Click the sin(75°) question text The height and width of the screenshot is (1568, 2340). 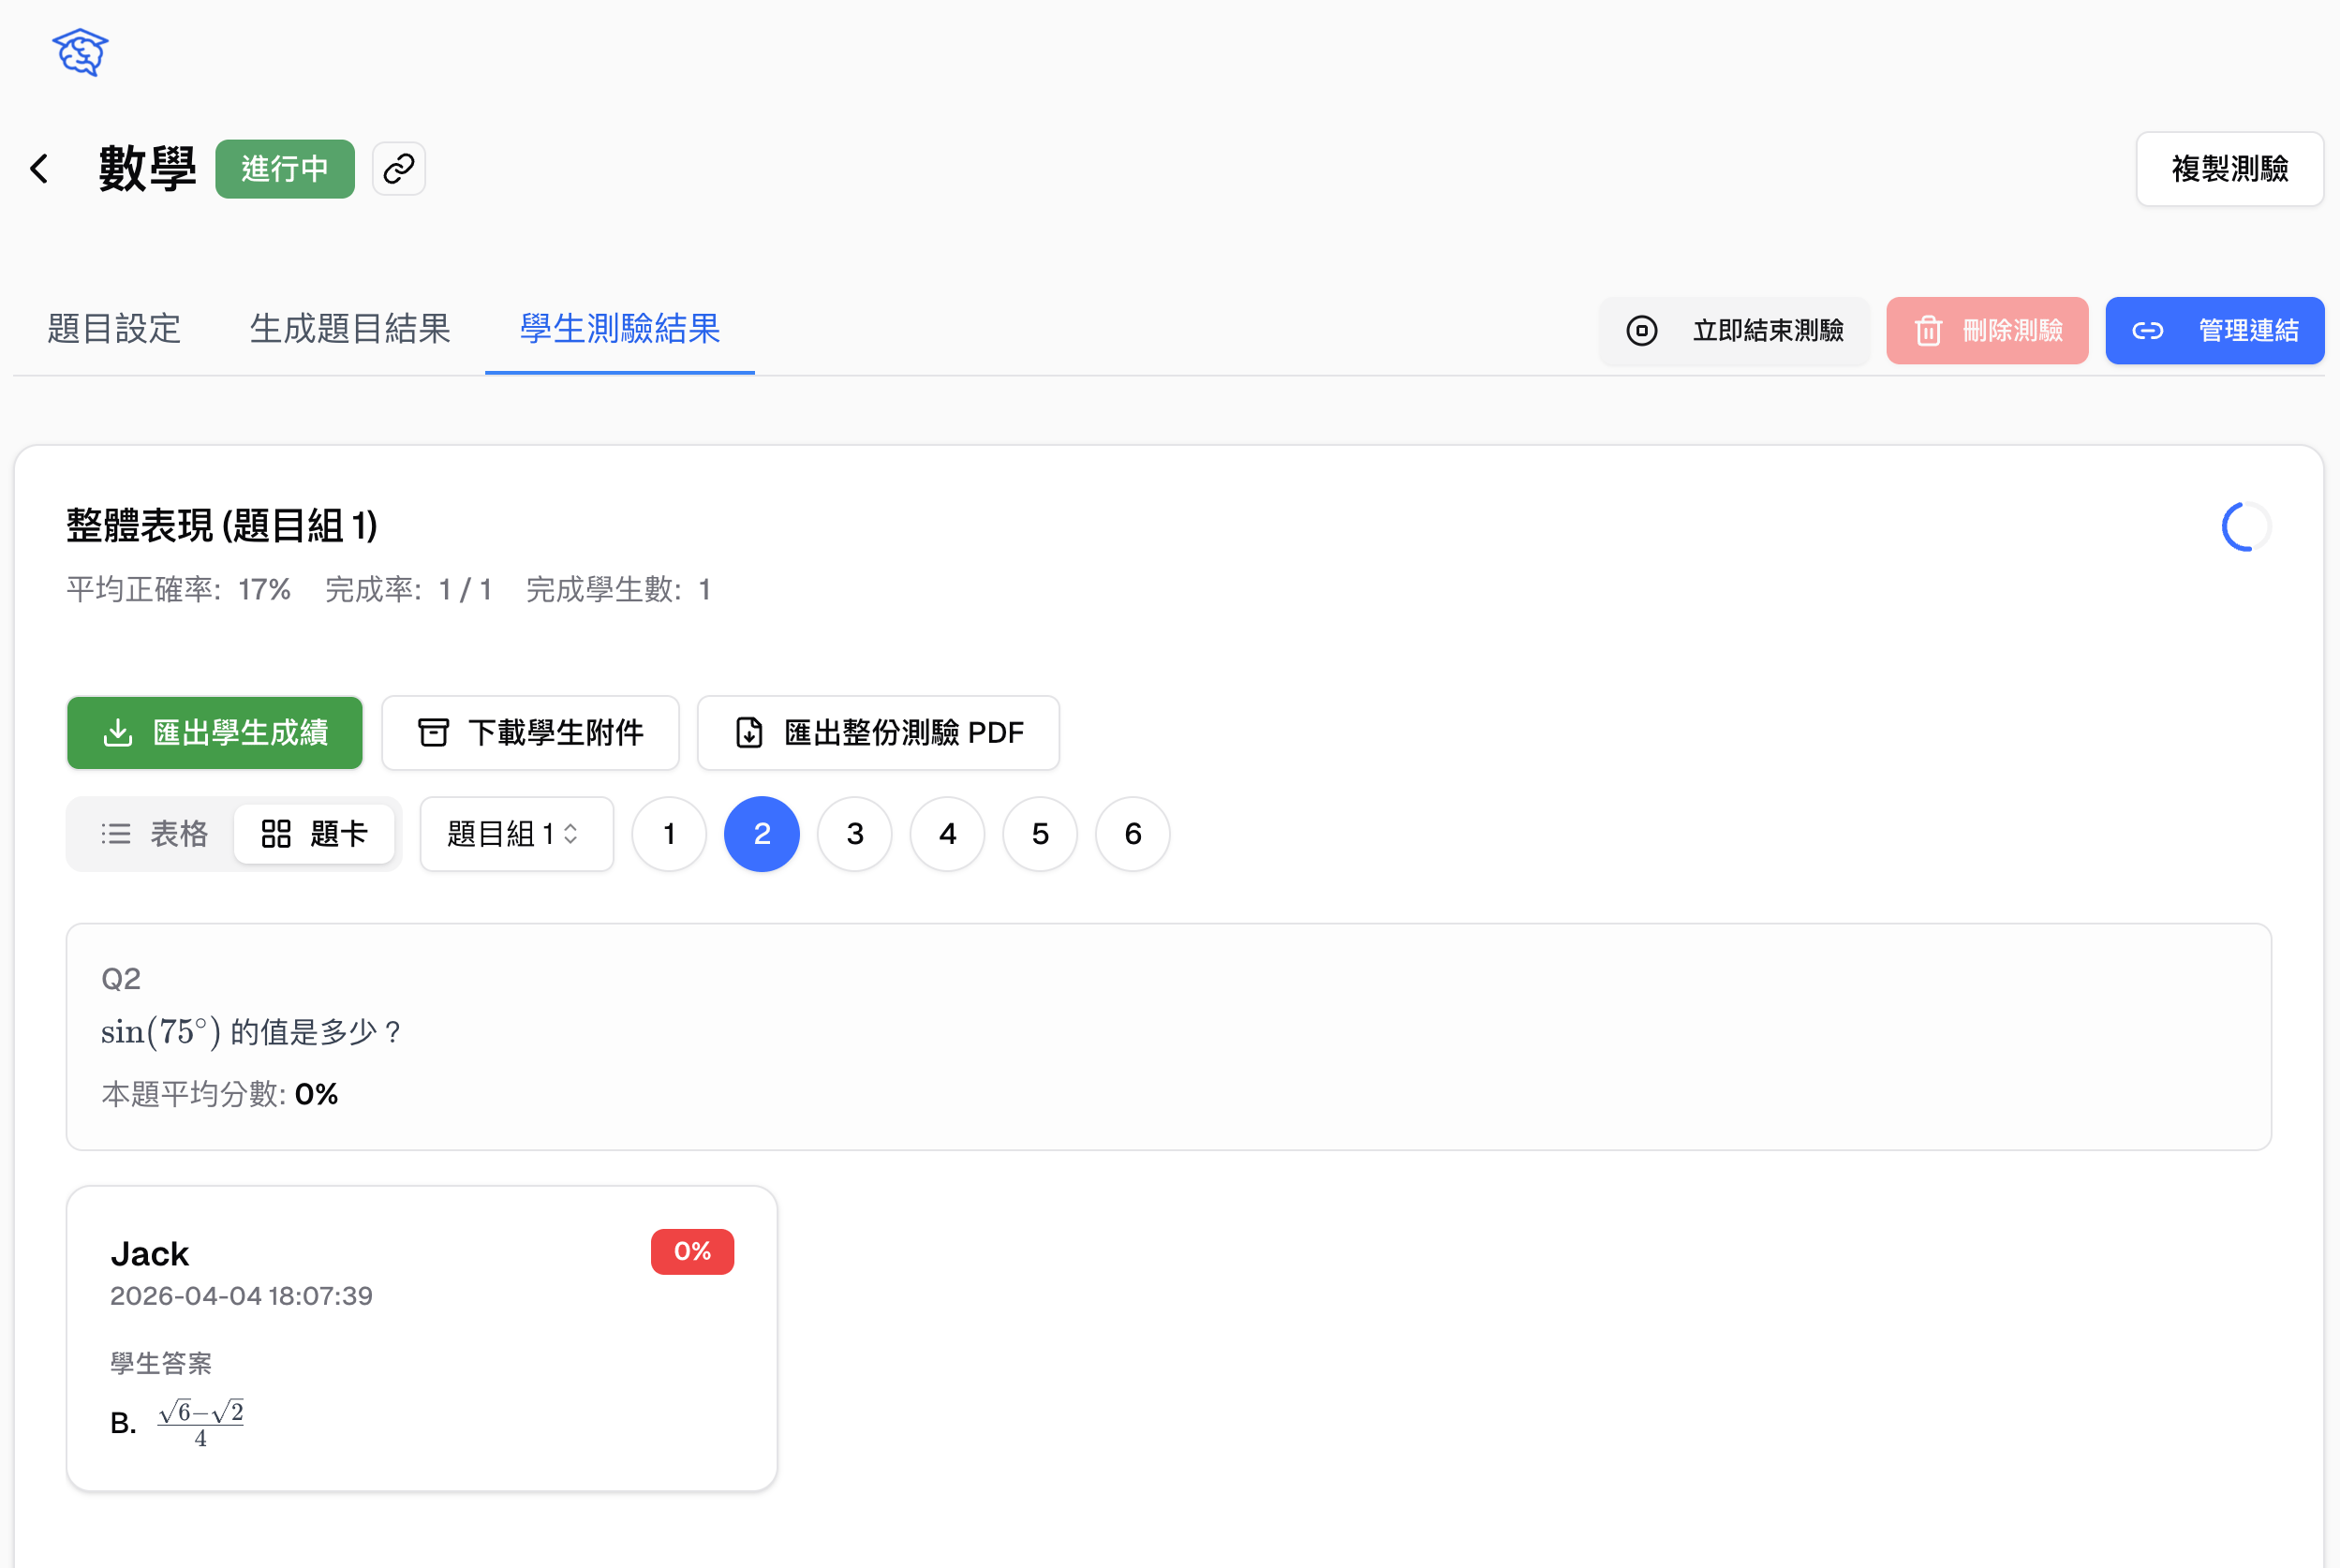251,1032
